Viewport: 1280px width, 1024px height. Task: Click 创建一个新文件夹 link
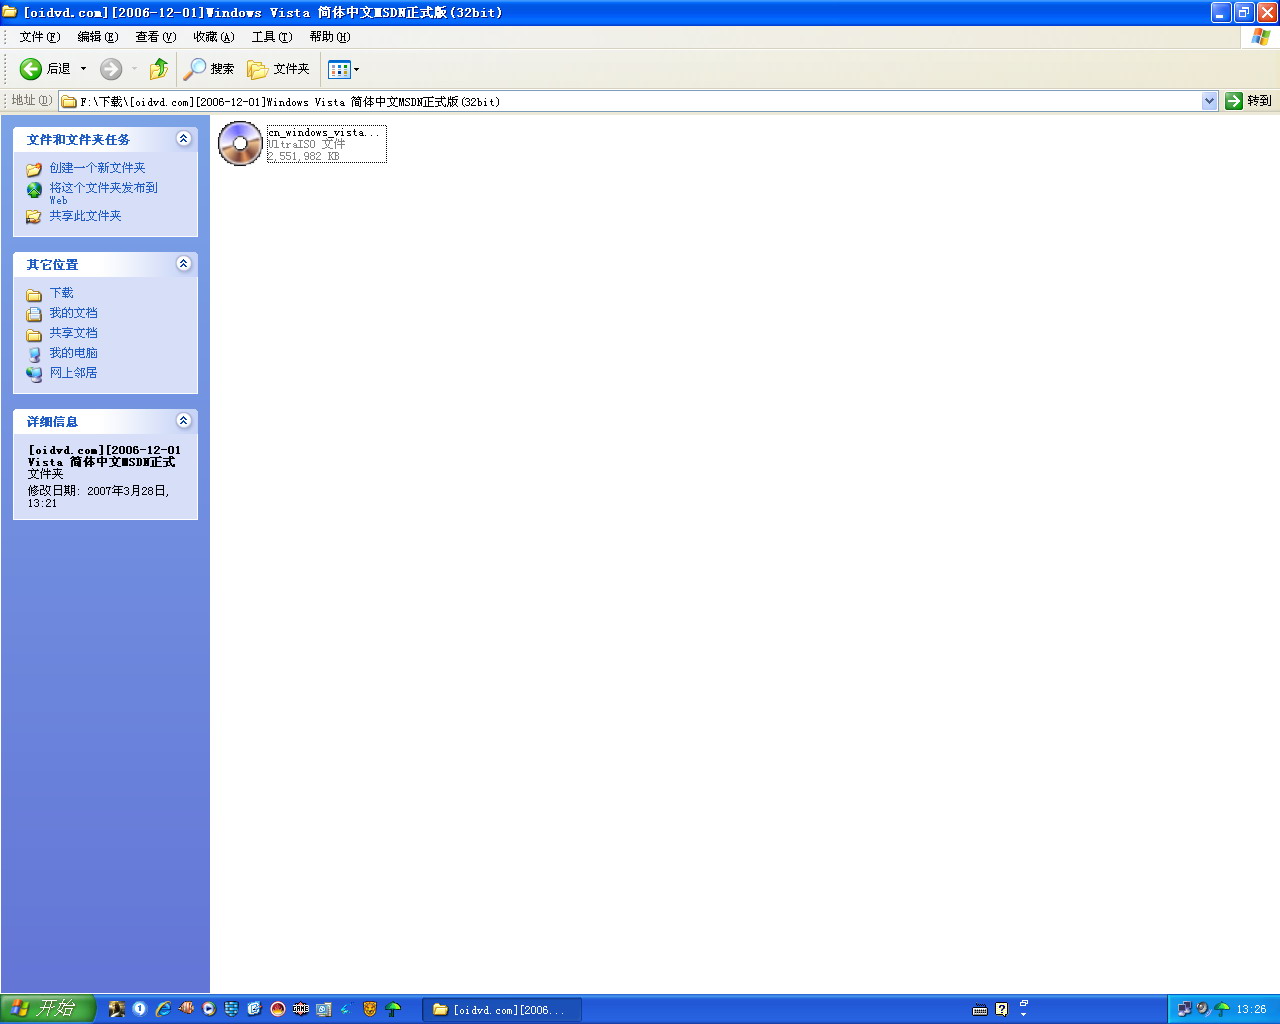click(x=98, y=168)
